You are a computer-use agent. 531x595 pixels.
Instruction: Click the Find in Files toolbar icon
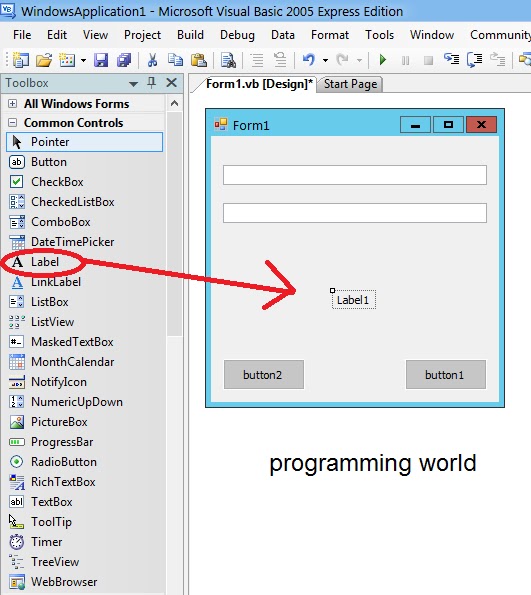pyautogui.click(x=228, y=60)
